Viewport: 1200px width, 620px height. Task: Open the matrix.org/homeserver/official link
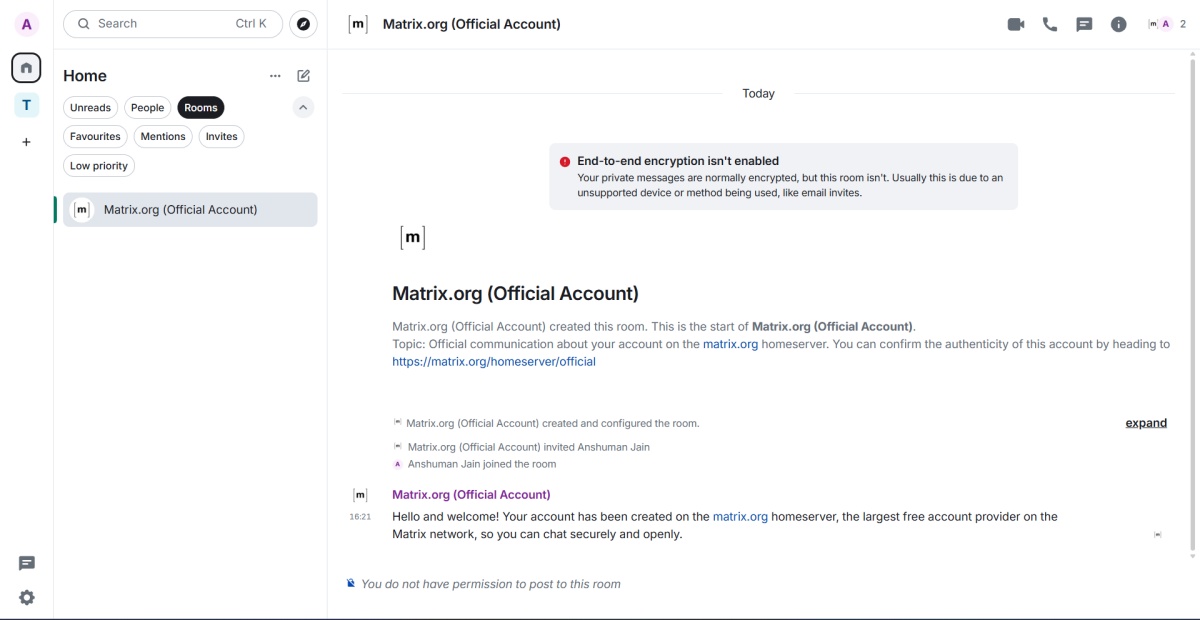pyautogui.click(x=494, y=361)
